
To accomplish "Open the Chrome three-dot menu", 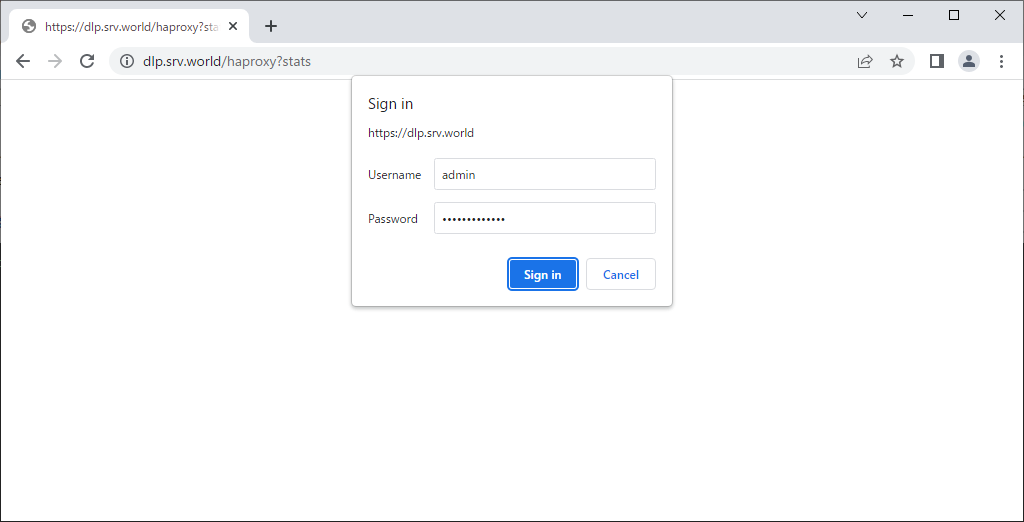I will pyautogui.click(x=1001, y=61).
